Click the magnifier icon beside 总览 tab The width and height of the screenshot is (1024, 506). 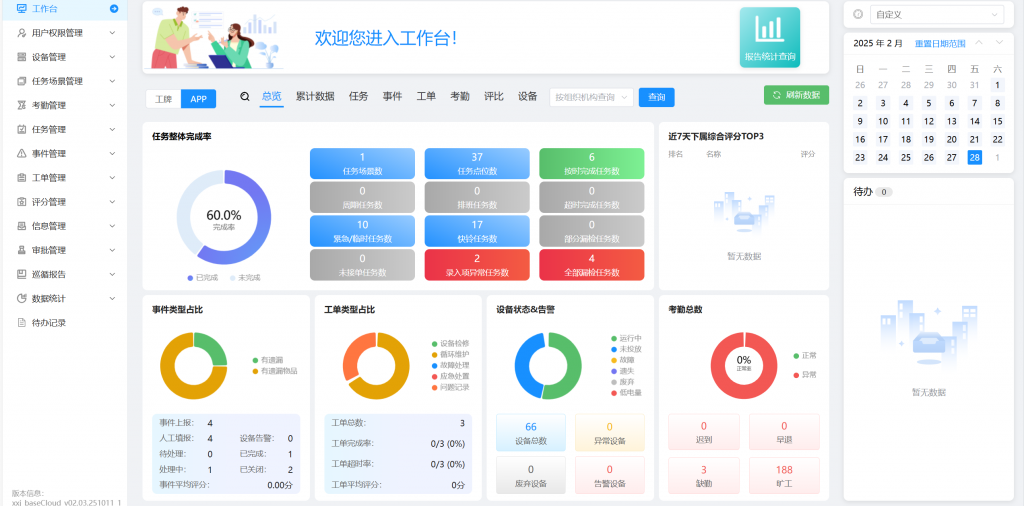point(245,97)
